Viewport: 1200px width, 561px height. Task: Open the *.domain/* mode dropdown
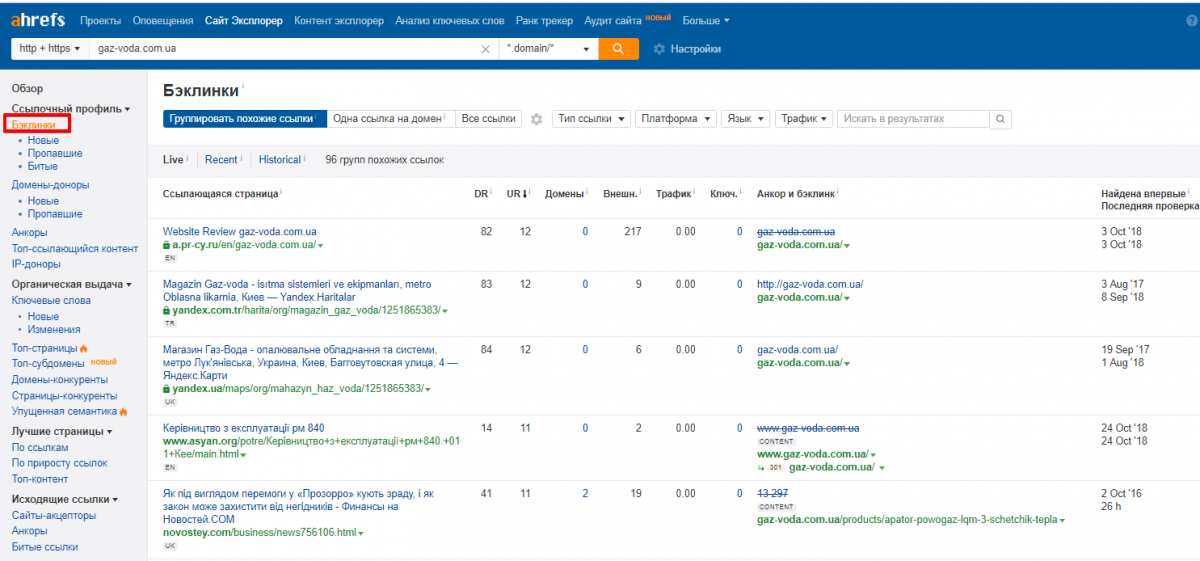pyautogui.click(x=548, y=48)
